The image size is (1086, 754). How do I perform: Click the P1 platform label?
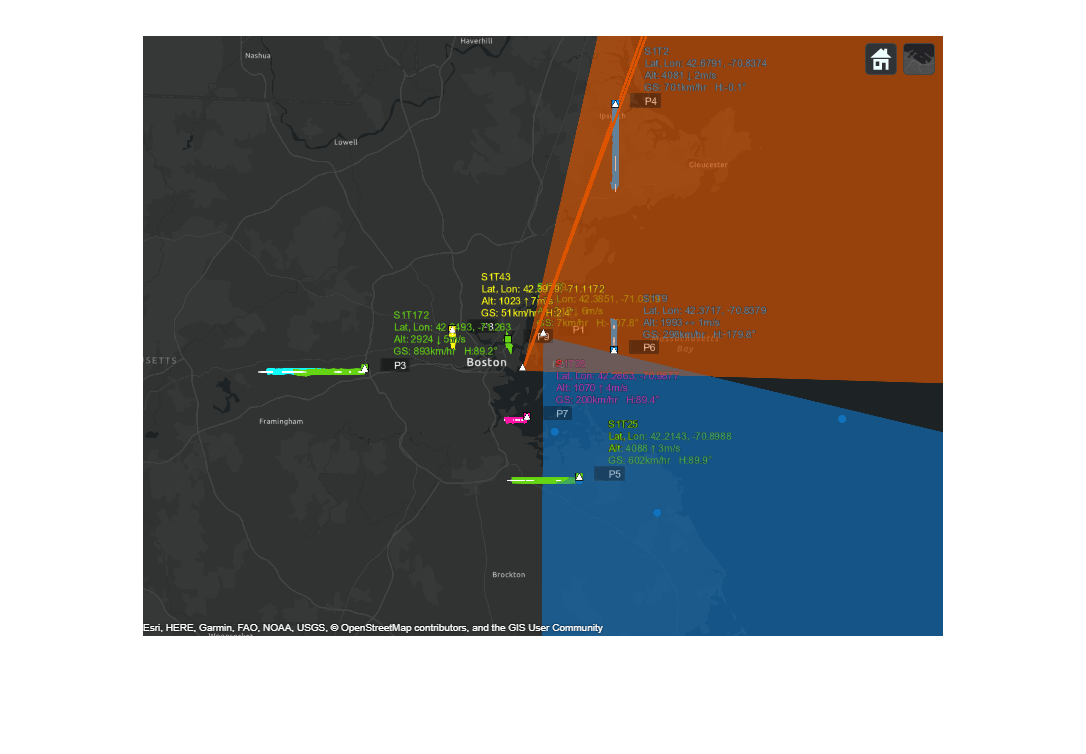578,328
